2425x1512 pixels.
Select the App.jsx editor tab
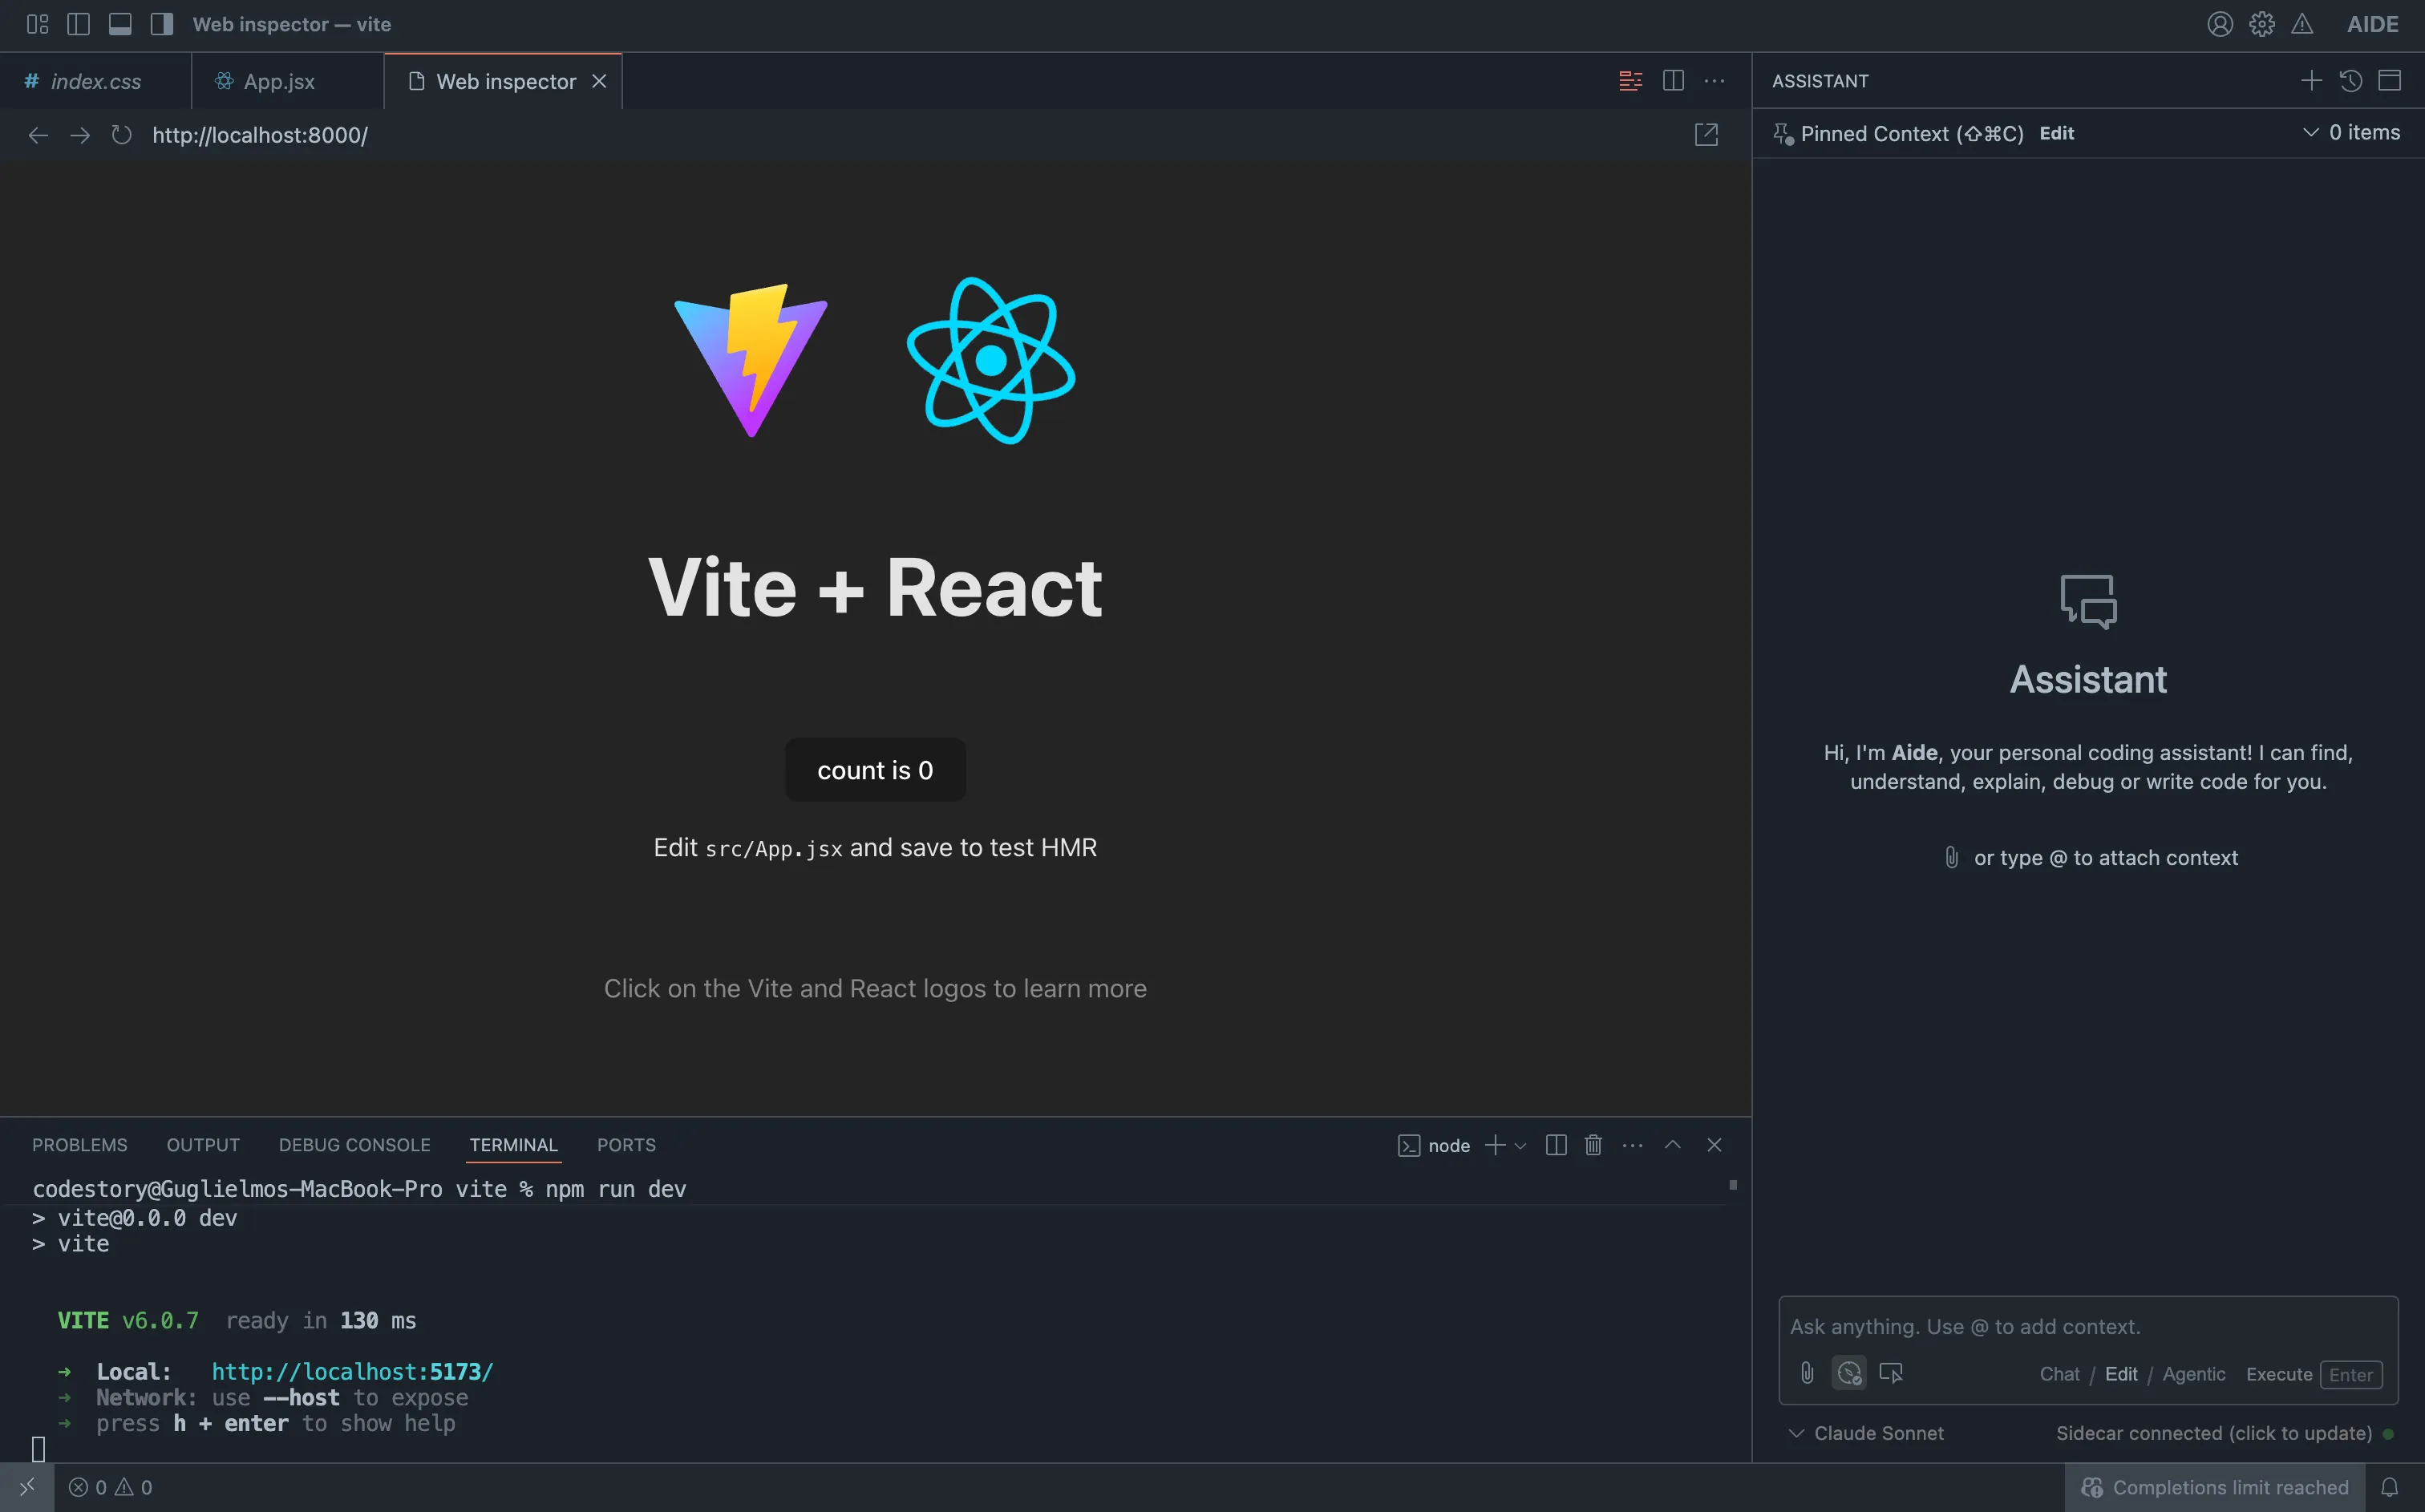pos(279,80)
